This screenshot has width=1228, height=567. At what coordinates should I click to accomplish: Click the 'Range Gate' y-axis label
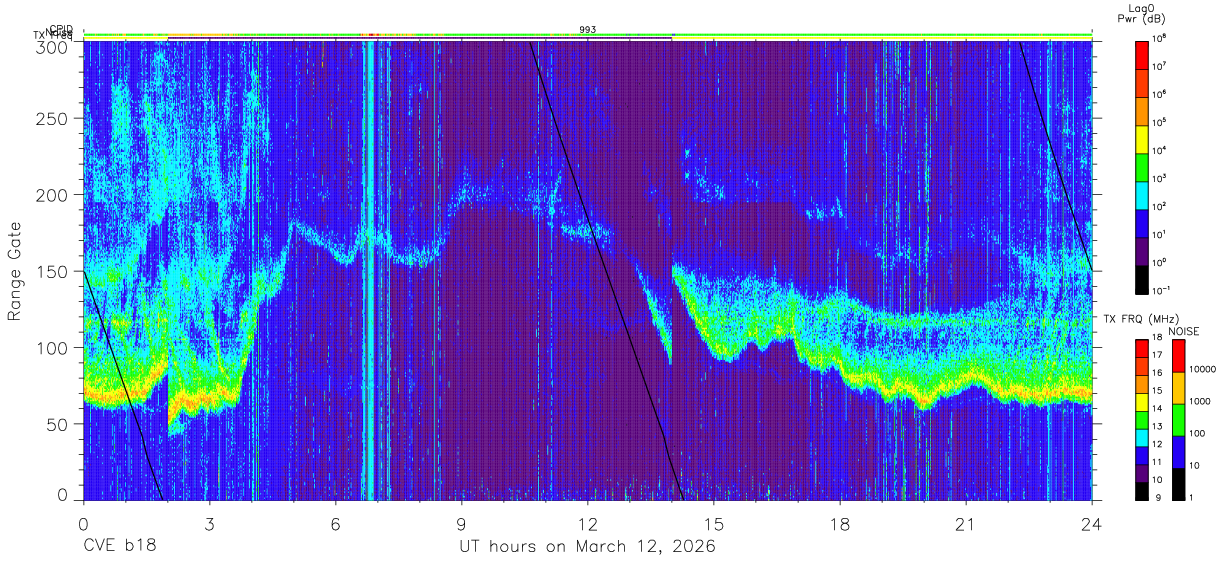[x=15, y=271]
